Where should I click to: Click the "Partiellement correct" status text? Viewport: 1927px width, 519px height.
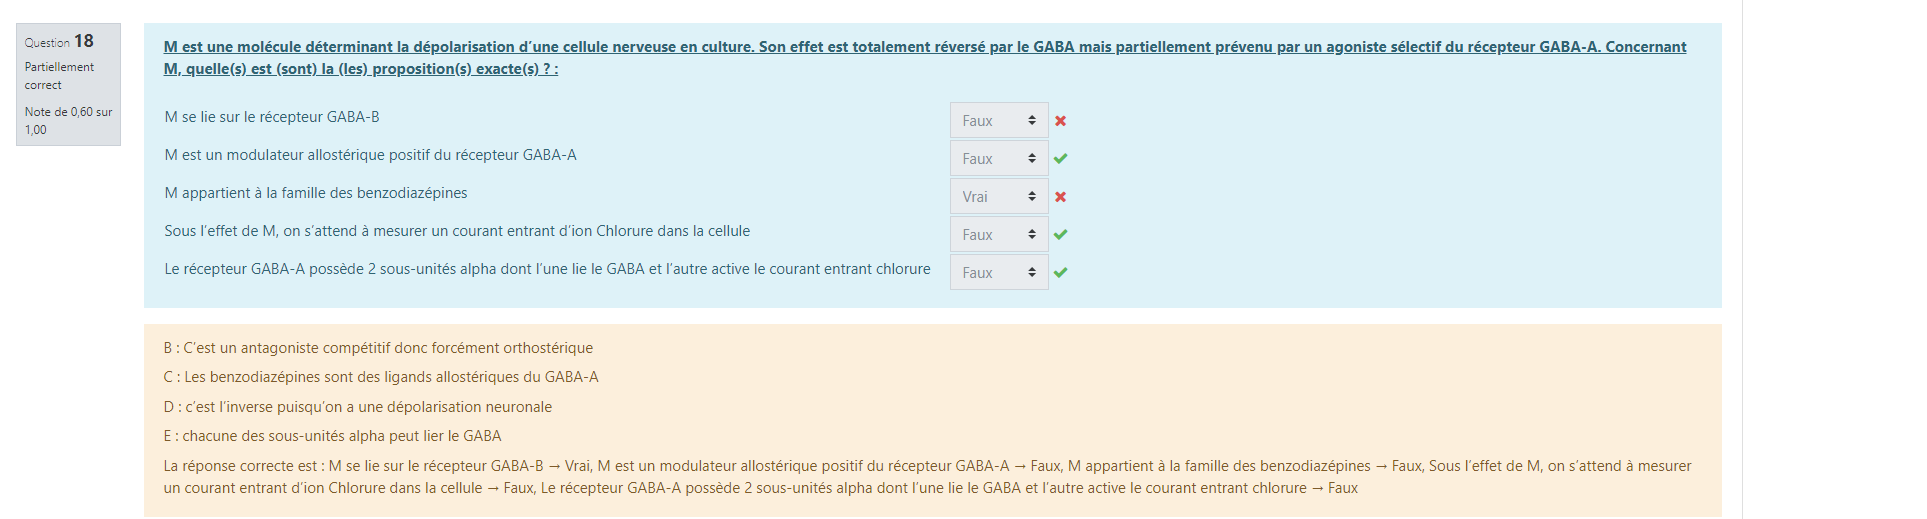point(59,76)
